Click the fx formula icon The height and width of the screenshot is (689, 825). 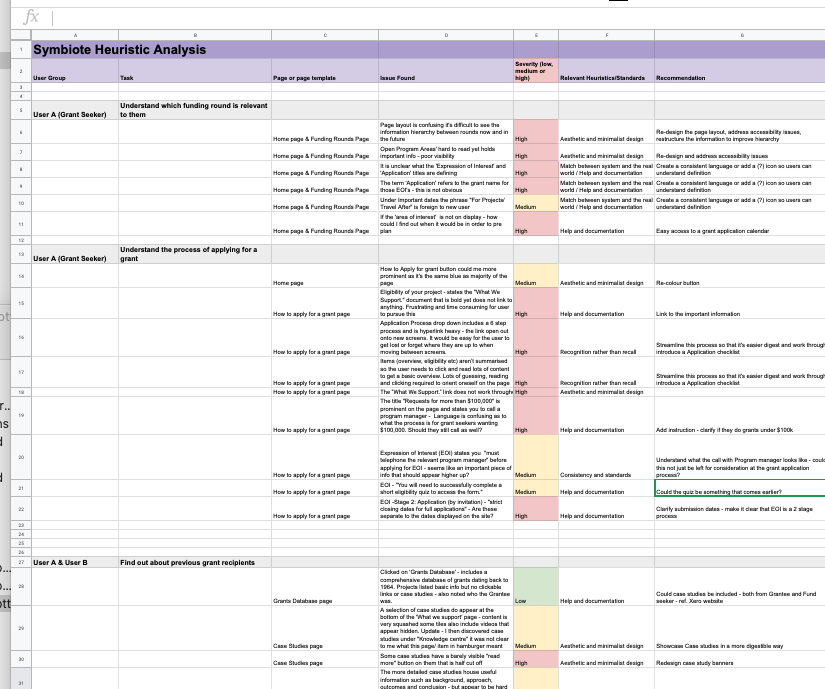pos(31,17)
